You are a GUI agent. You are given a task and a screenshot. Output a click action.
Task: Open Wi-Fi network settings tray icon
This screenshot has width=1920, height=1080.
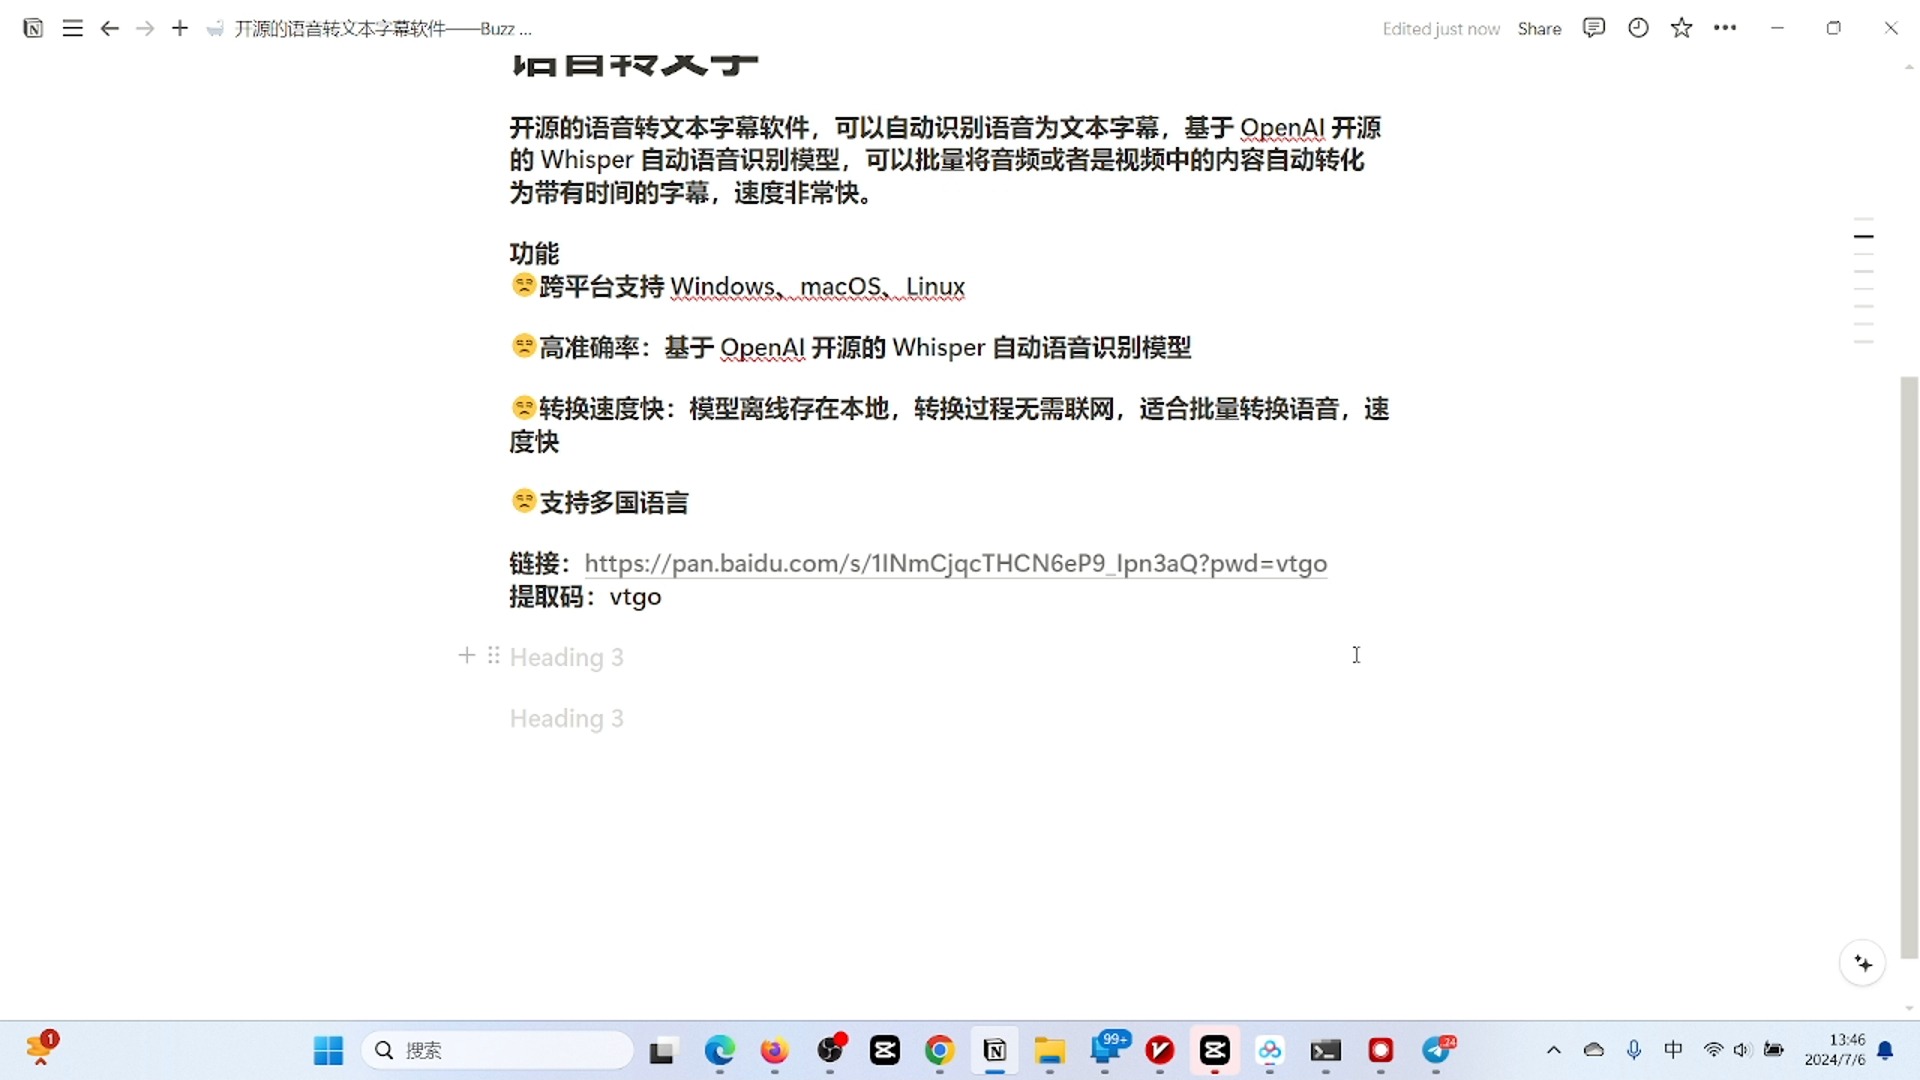(1713, 1050)
